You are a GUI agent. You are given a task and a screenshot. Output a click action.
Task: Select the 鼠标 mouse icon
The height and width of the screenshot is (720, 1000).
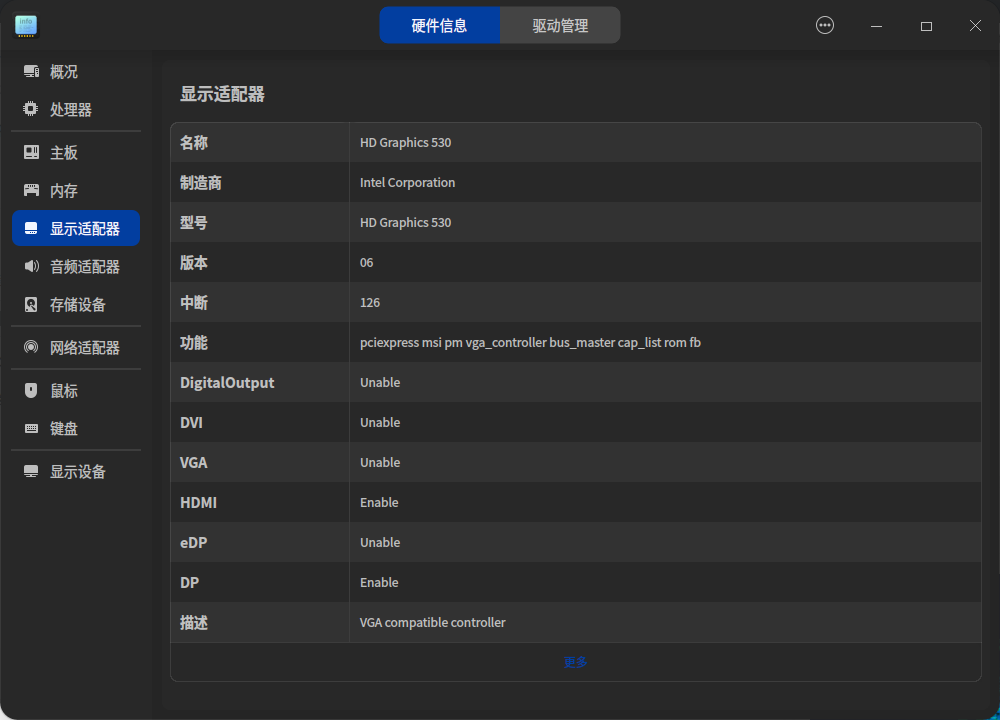(31, 390)
